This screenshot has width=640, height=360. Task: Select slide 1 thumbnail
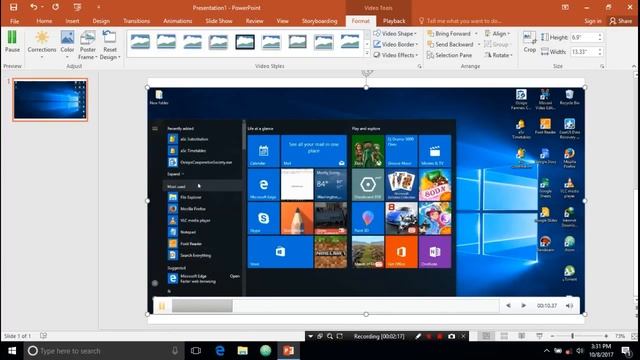(50, 100)
